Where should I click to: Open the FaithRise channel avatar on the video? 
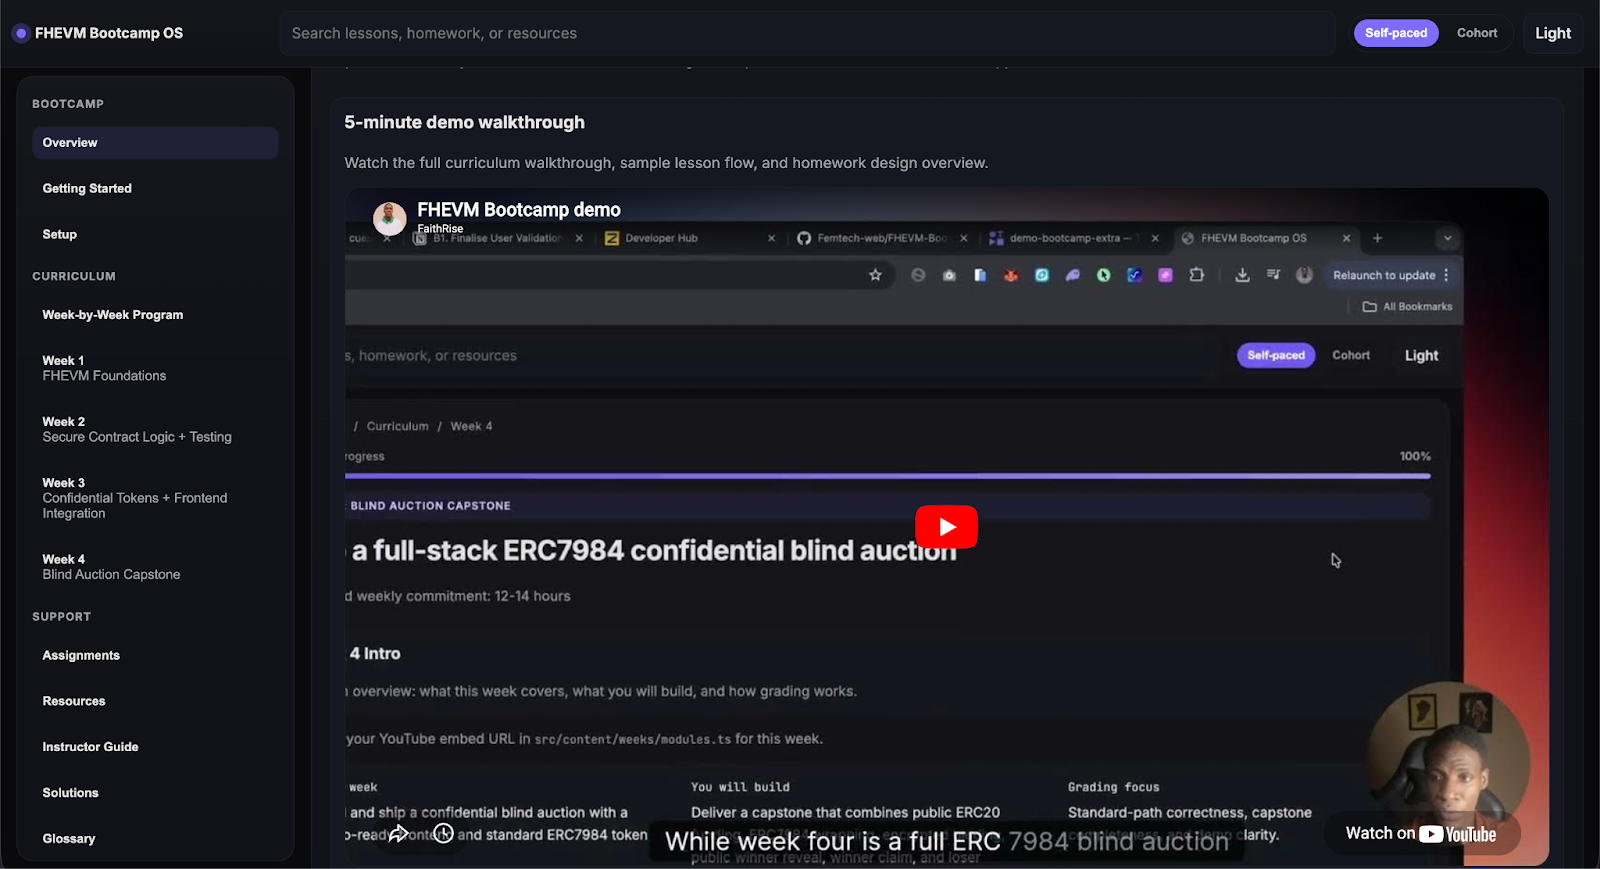(389, 218)
